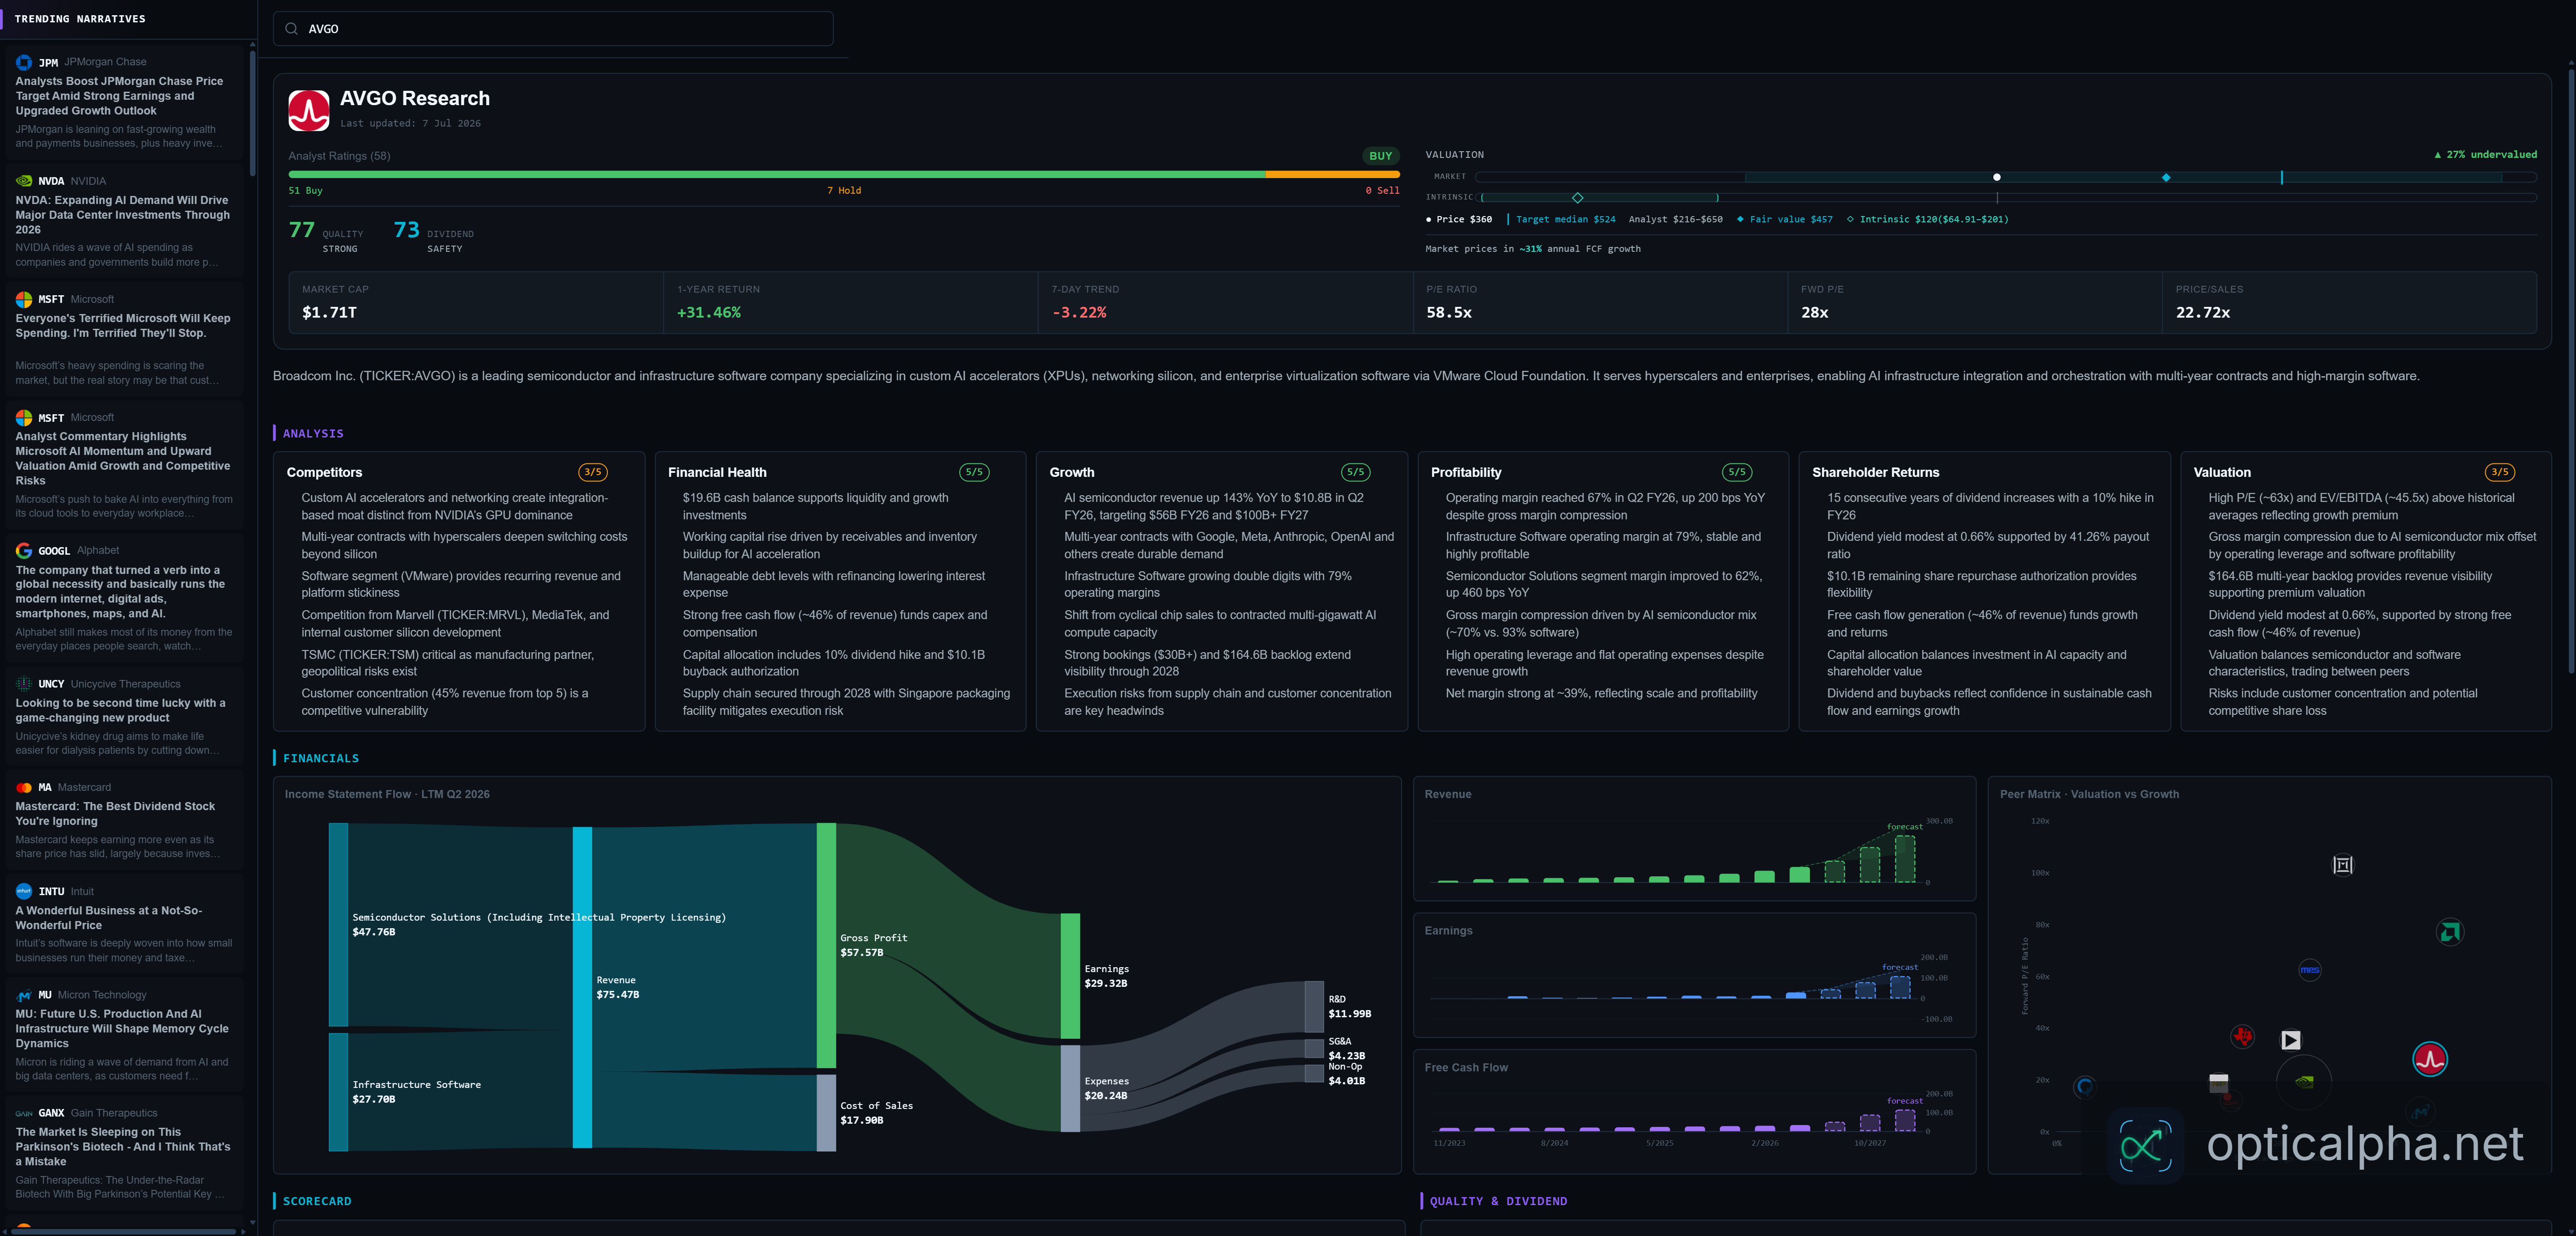2576x1236 pixels.
Task: Click the GOOGL Alphabet logo in sidebar
Action: (x=24, y=551)
